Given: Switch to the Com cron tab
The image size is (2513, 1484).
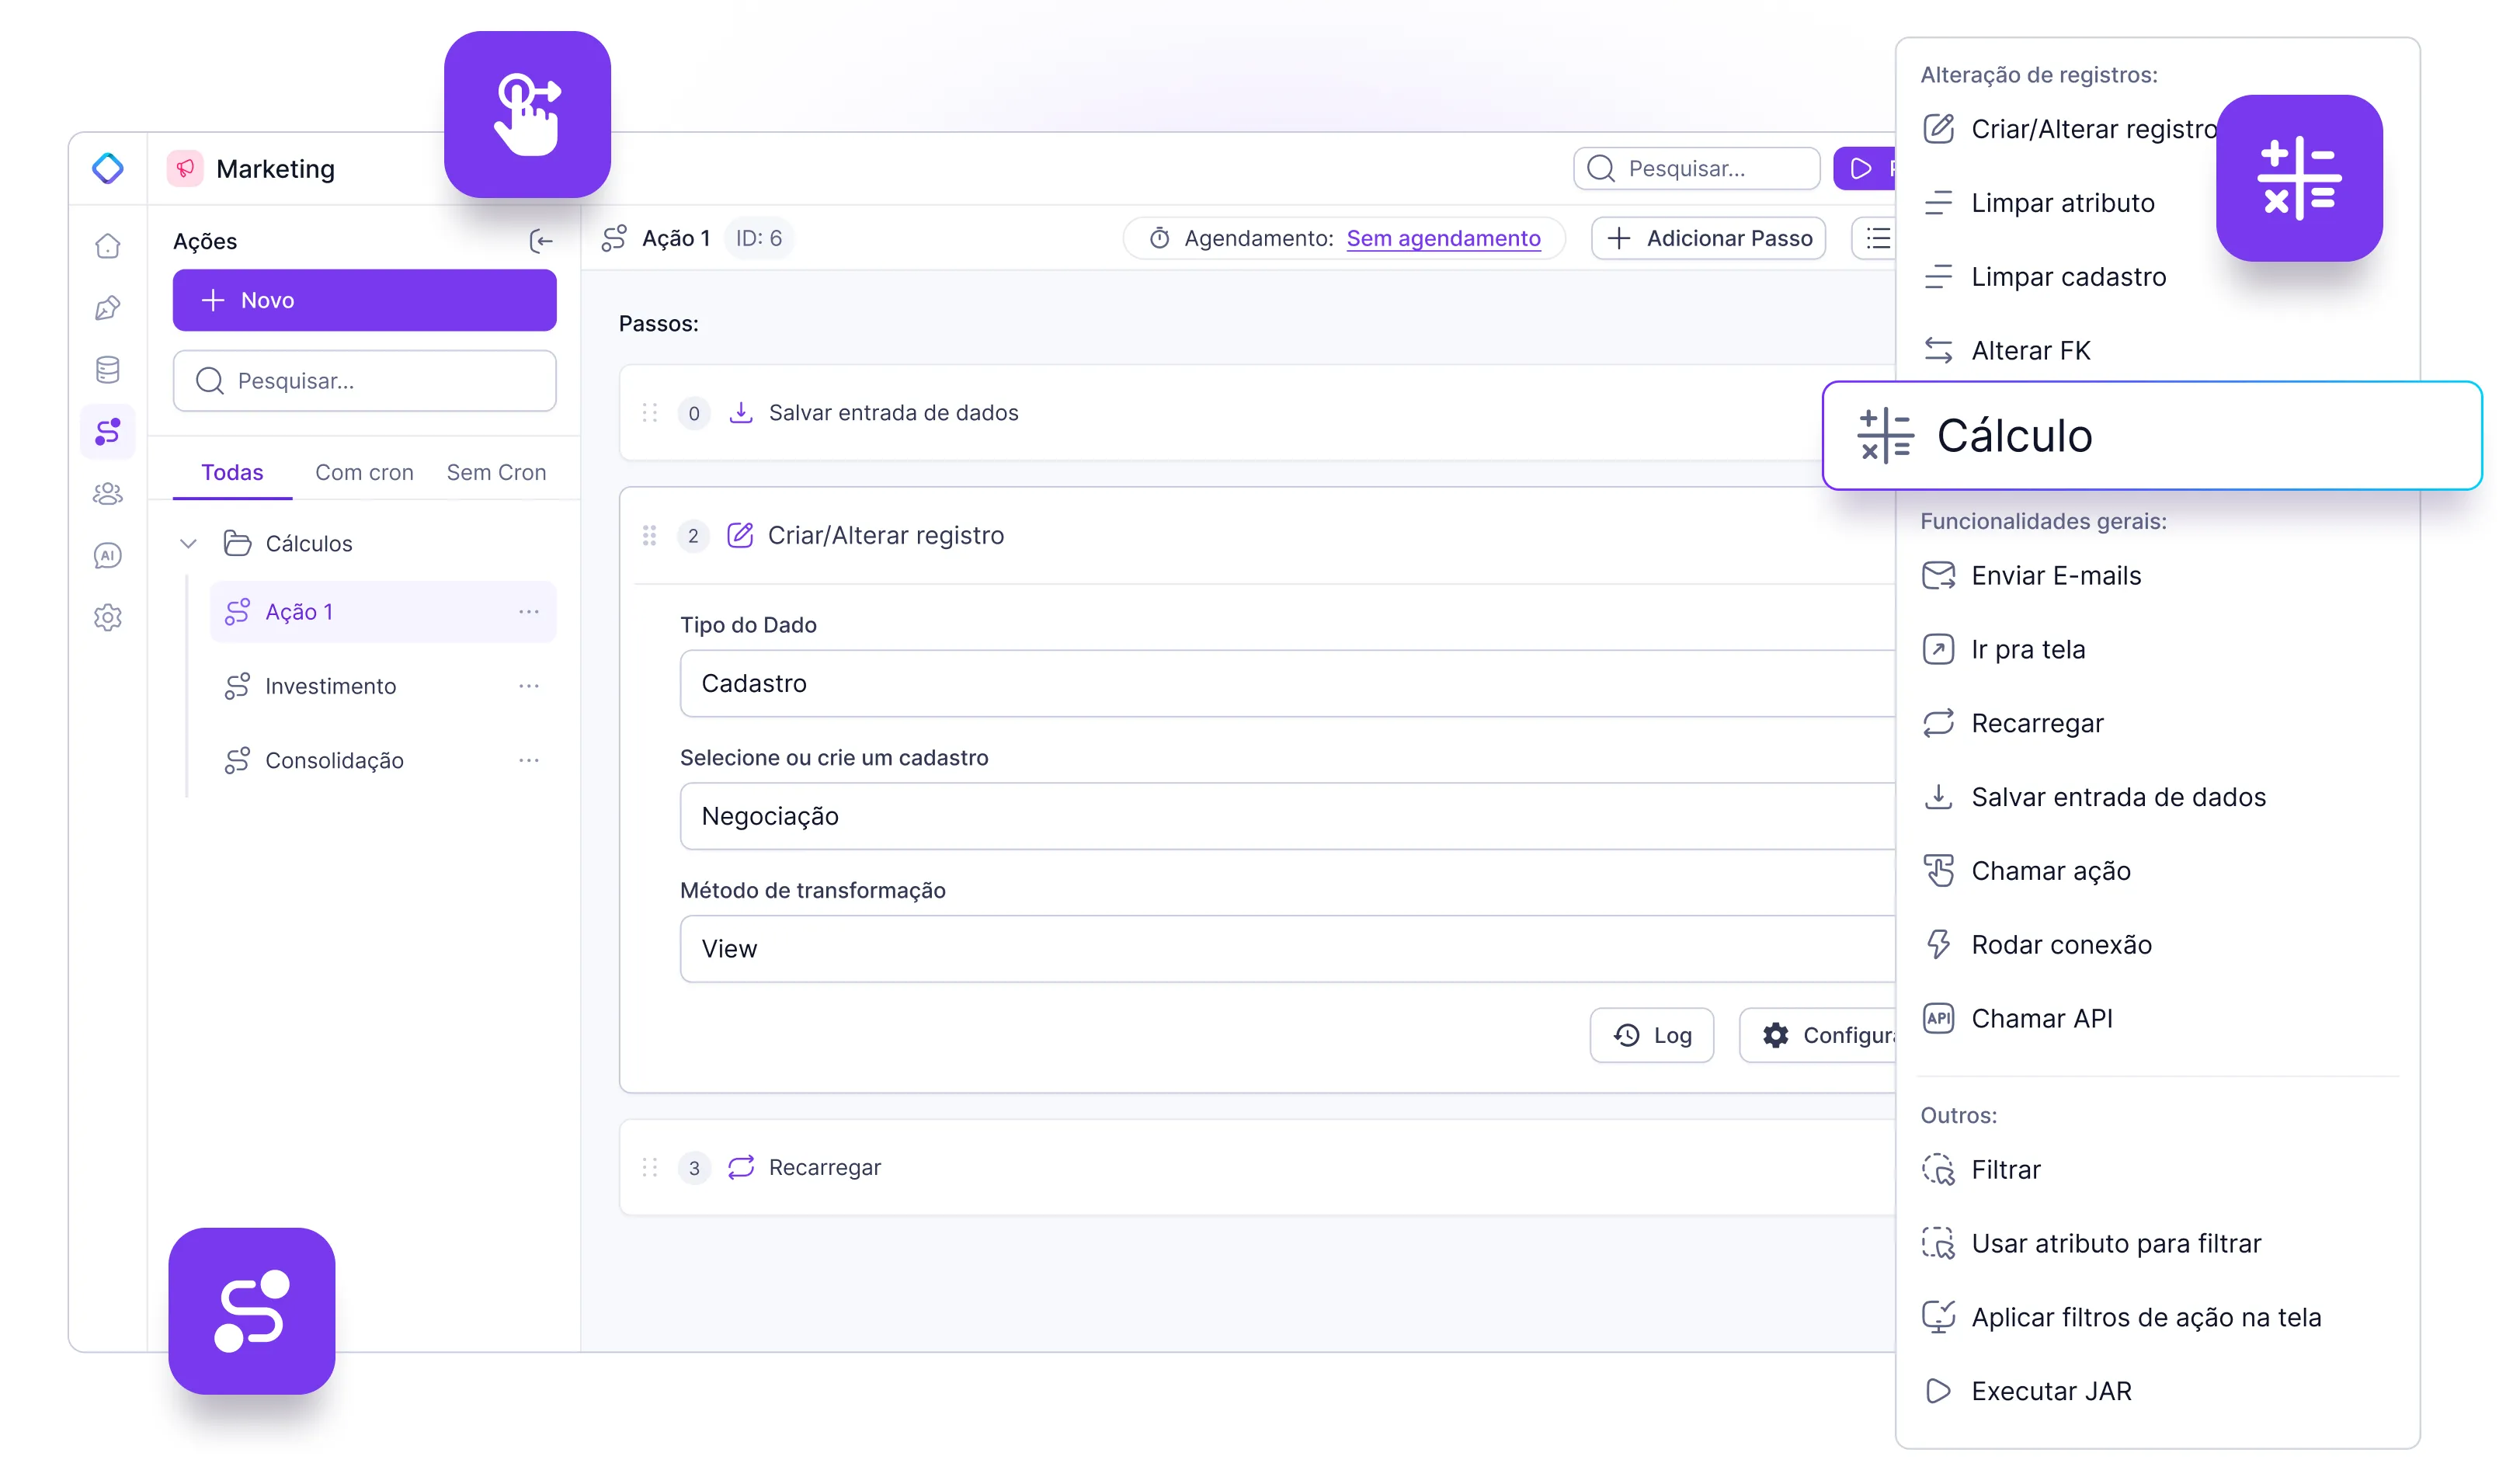Looking at the screenshot, I should point(364,473).
